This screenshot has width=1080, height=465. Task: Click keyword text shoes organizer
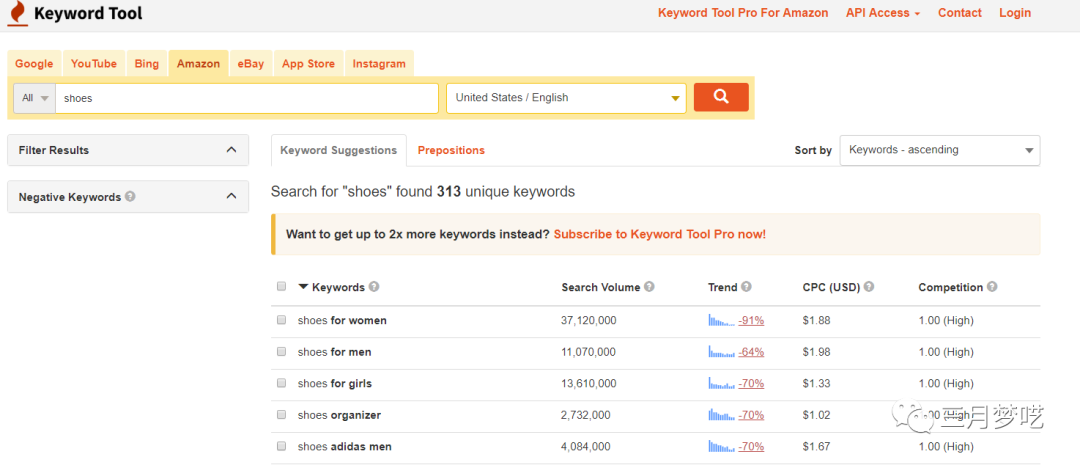[340, 415]
